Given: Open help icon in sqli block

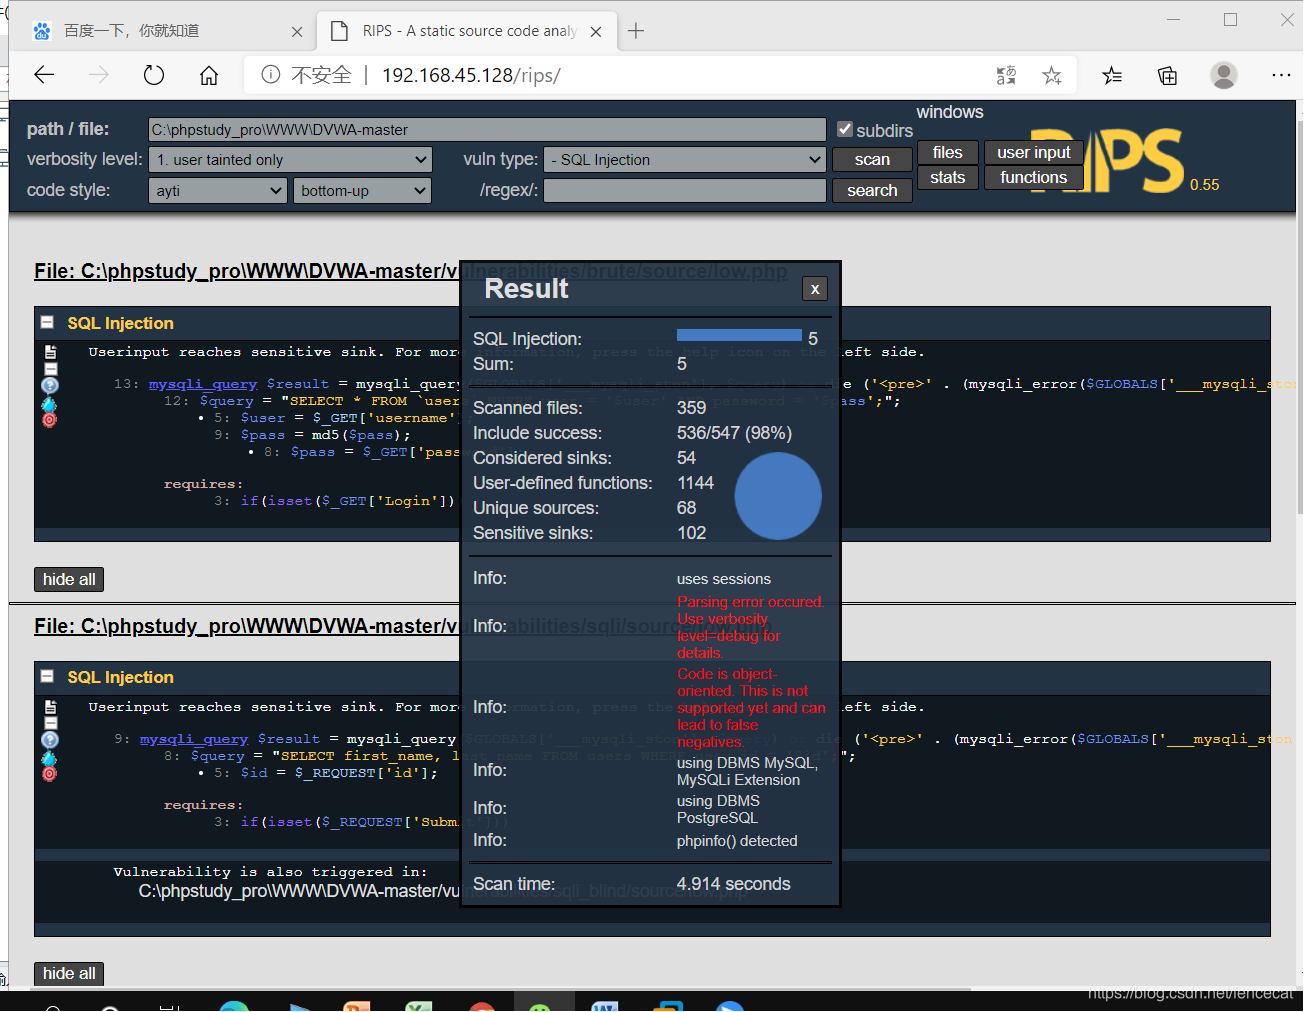Looking at the screenshot, I should click(x=50, y=740).
